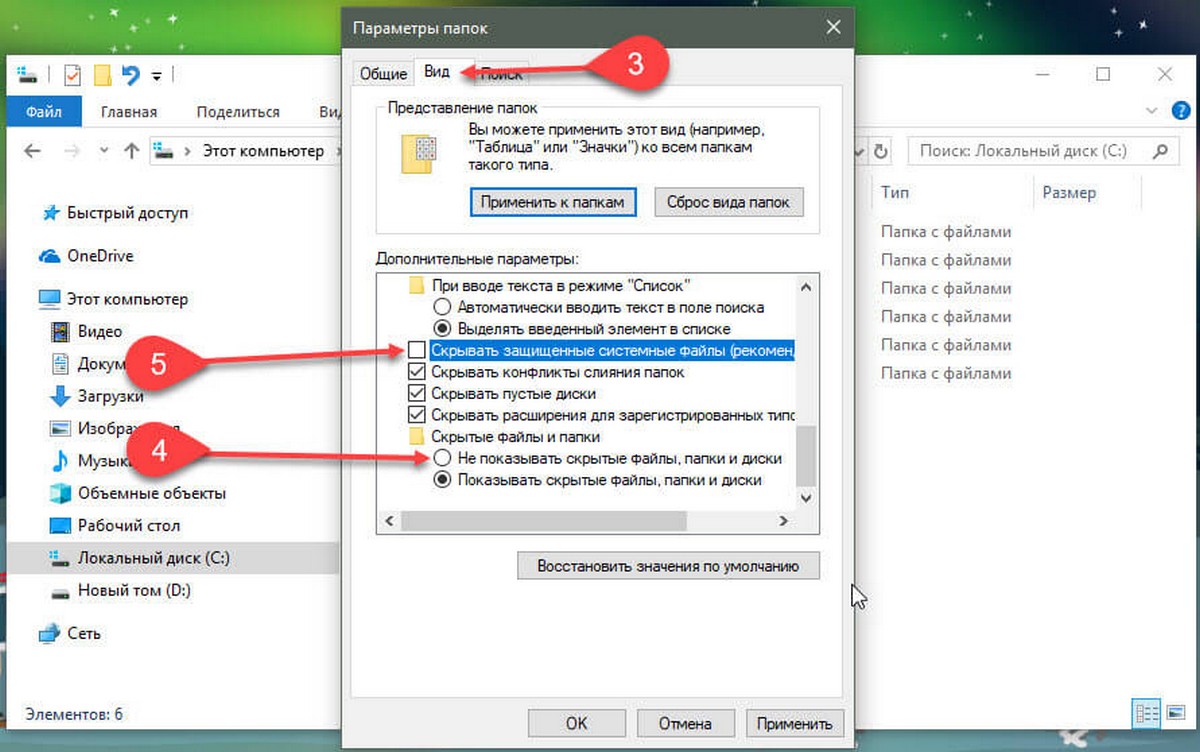Open the Главная ribbon tab

click(128, 112)
